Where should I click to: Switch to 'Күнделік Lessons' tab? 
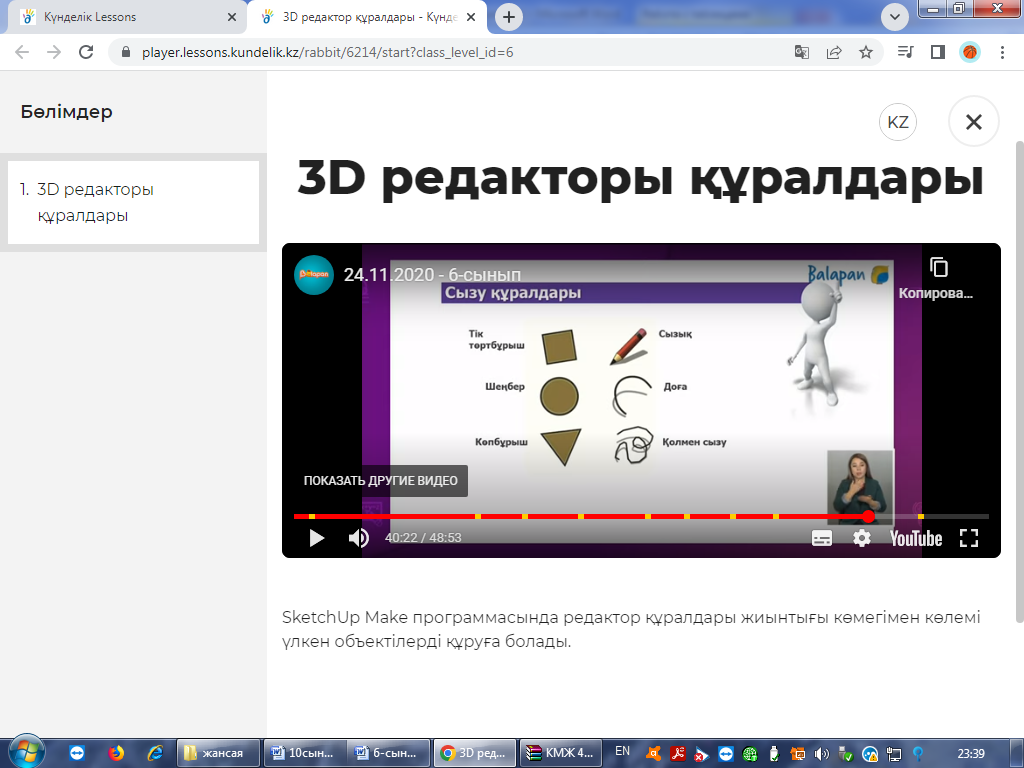tap(124, 17)
